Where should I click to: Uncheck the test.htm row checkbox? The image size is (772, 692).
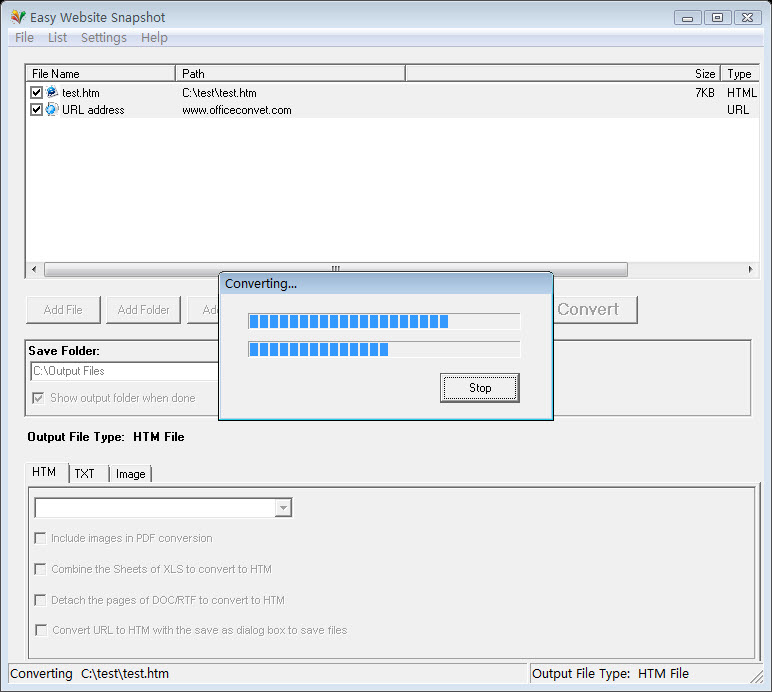tap(36, 93)
